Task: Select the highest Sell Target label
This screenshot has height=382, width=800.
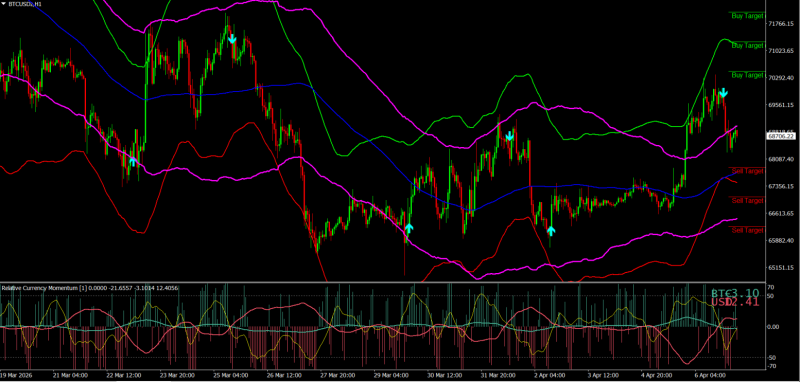Action: click(x=747, y=171)
